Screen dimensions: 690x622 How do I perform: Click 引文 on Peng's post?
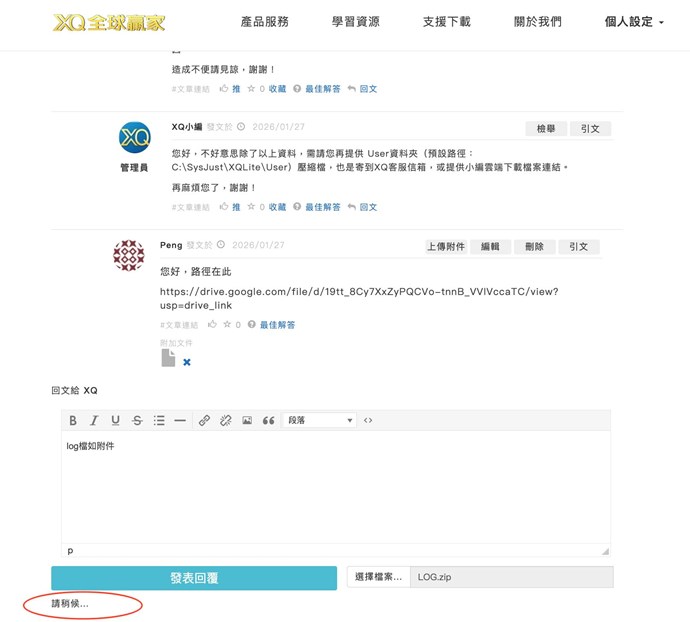click(x=579, y=247)
